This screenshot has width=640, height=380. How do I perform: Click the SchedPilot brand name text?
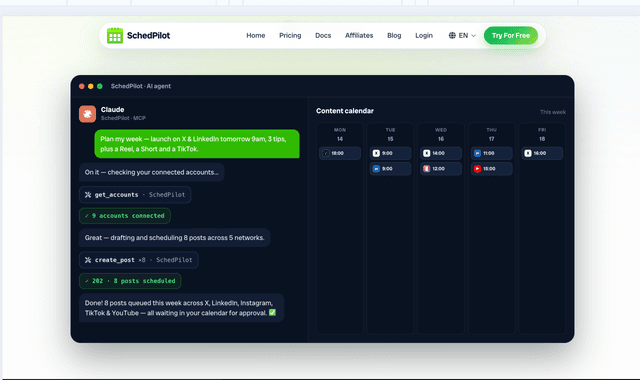pyautogui.click(x=148, y=36)
